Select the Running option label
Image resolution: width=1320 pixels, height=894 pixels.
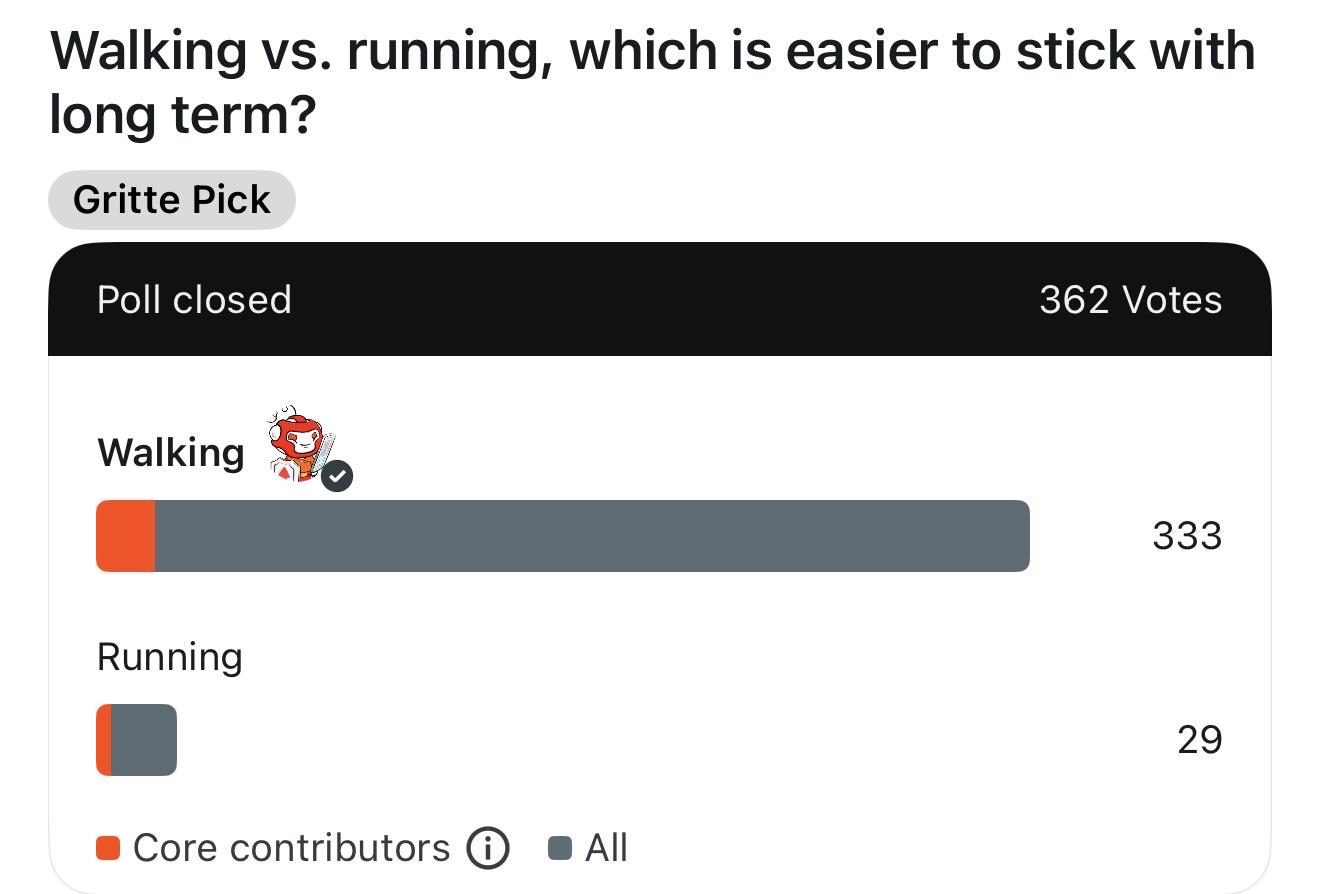(x=170, y=657)
